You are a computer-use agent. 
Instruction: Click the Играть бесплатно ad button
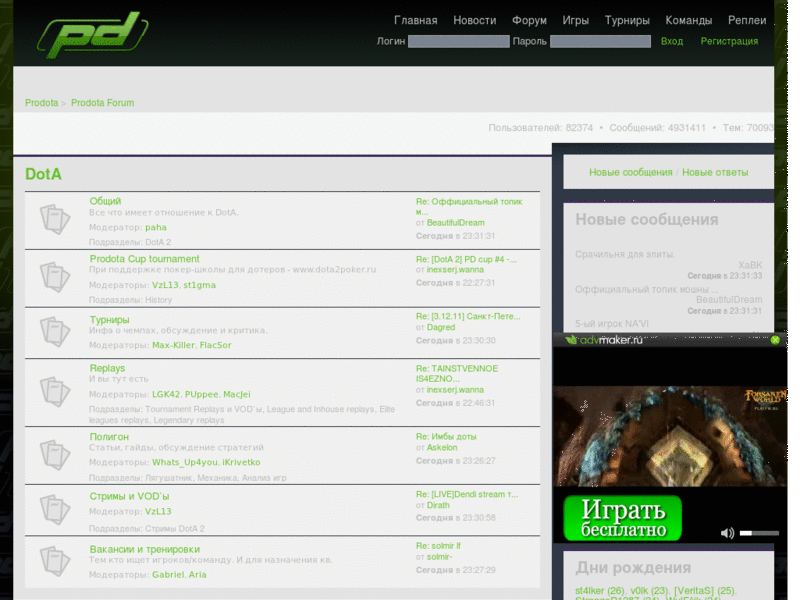pos(625,517)
